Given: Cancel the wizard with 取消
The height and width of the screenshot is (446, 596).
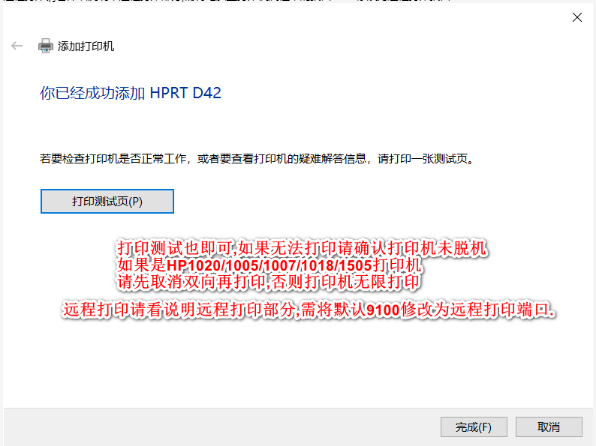Looking at the screenshot, I should [x=548, y=427].
